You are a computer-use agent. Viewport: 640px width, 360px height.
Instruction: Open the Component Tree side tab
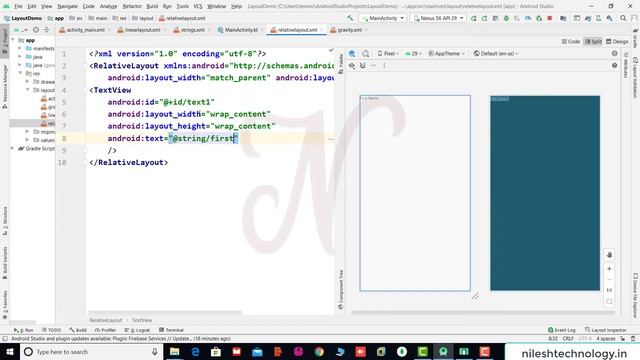341,289
